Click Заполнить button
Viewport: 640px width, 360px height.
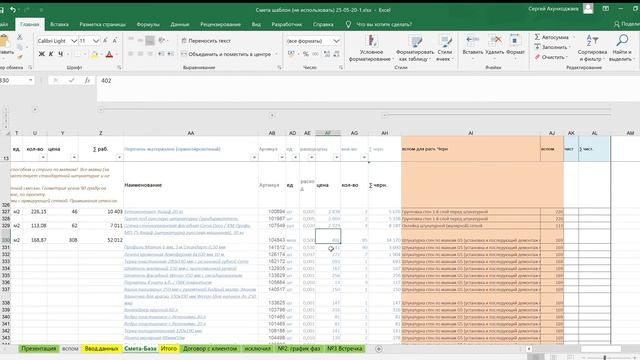tap(551, 47)
